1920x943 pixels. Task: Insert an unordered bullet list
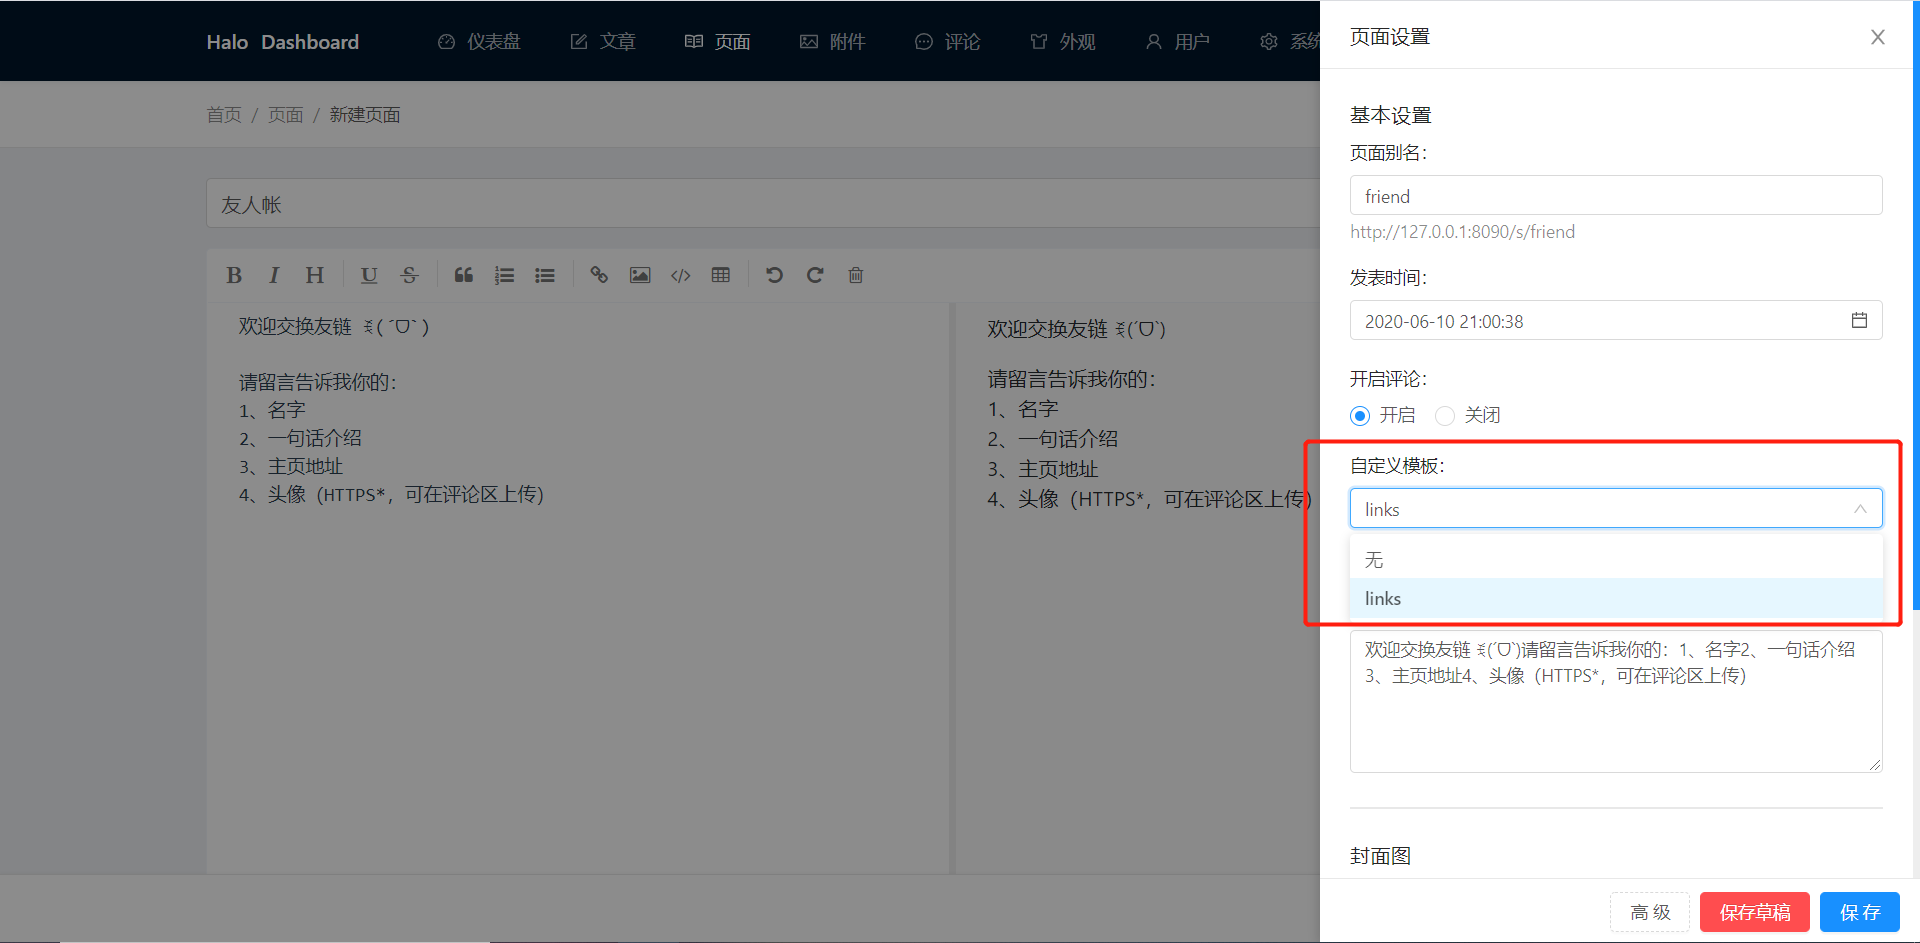click(545, 275)
